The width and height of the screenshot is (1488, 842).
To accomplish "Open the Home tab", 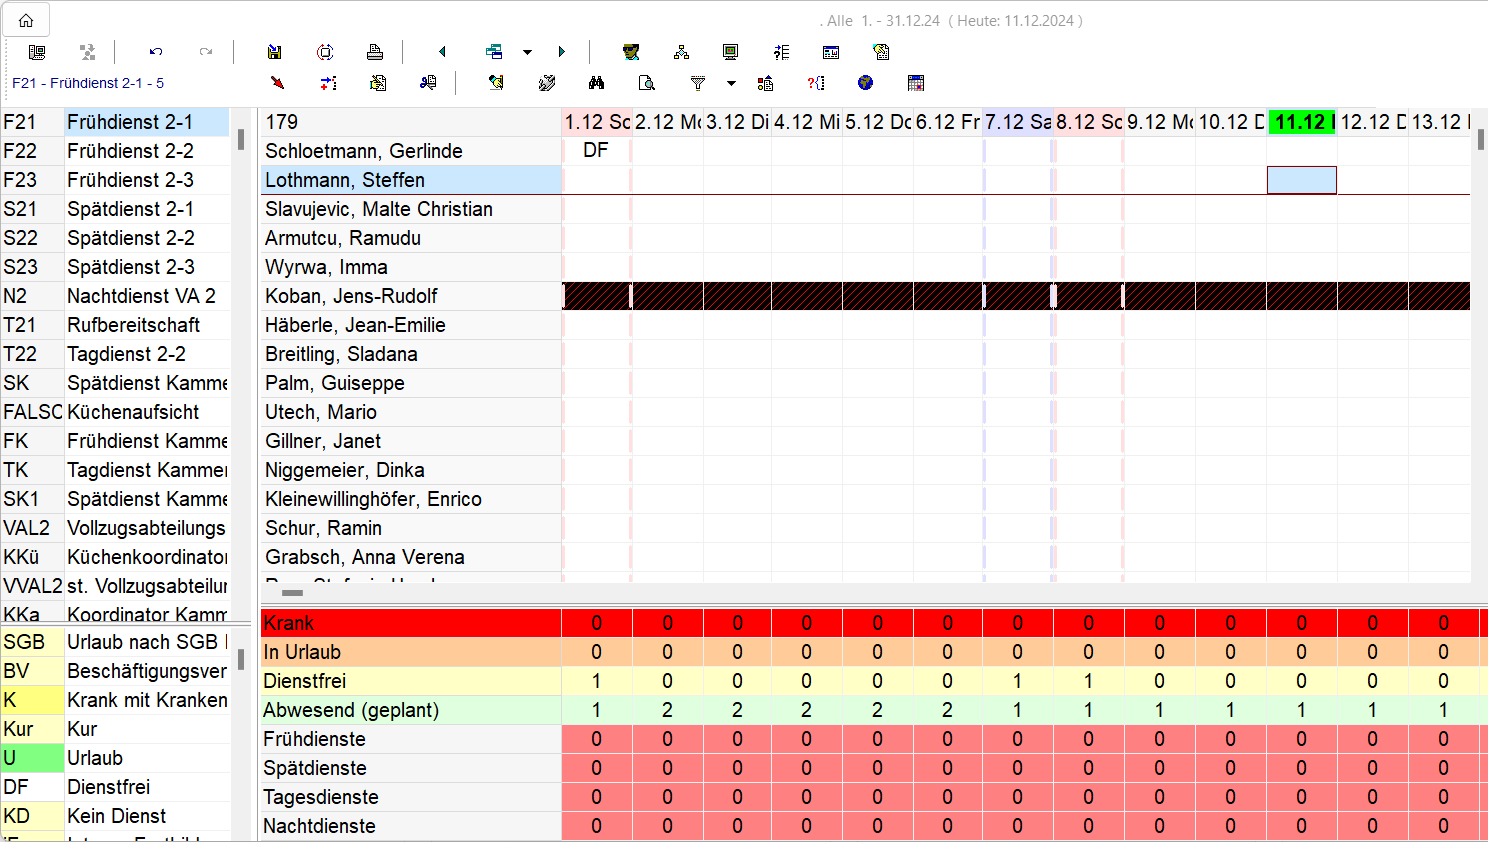I will pyautogui.click(x=26, y=20).
